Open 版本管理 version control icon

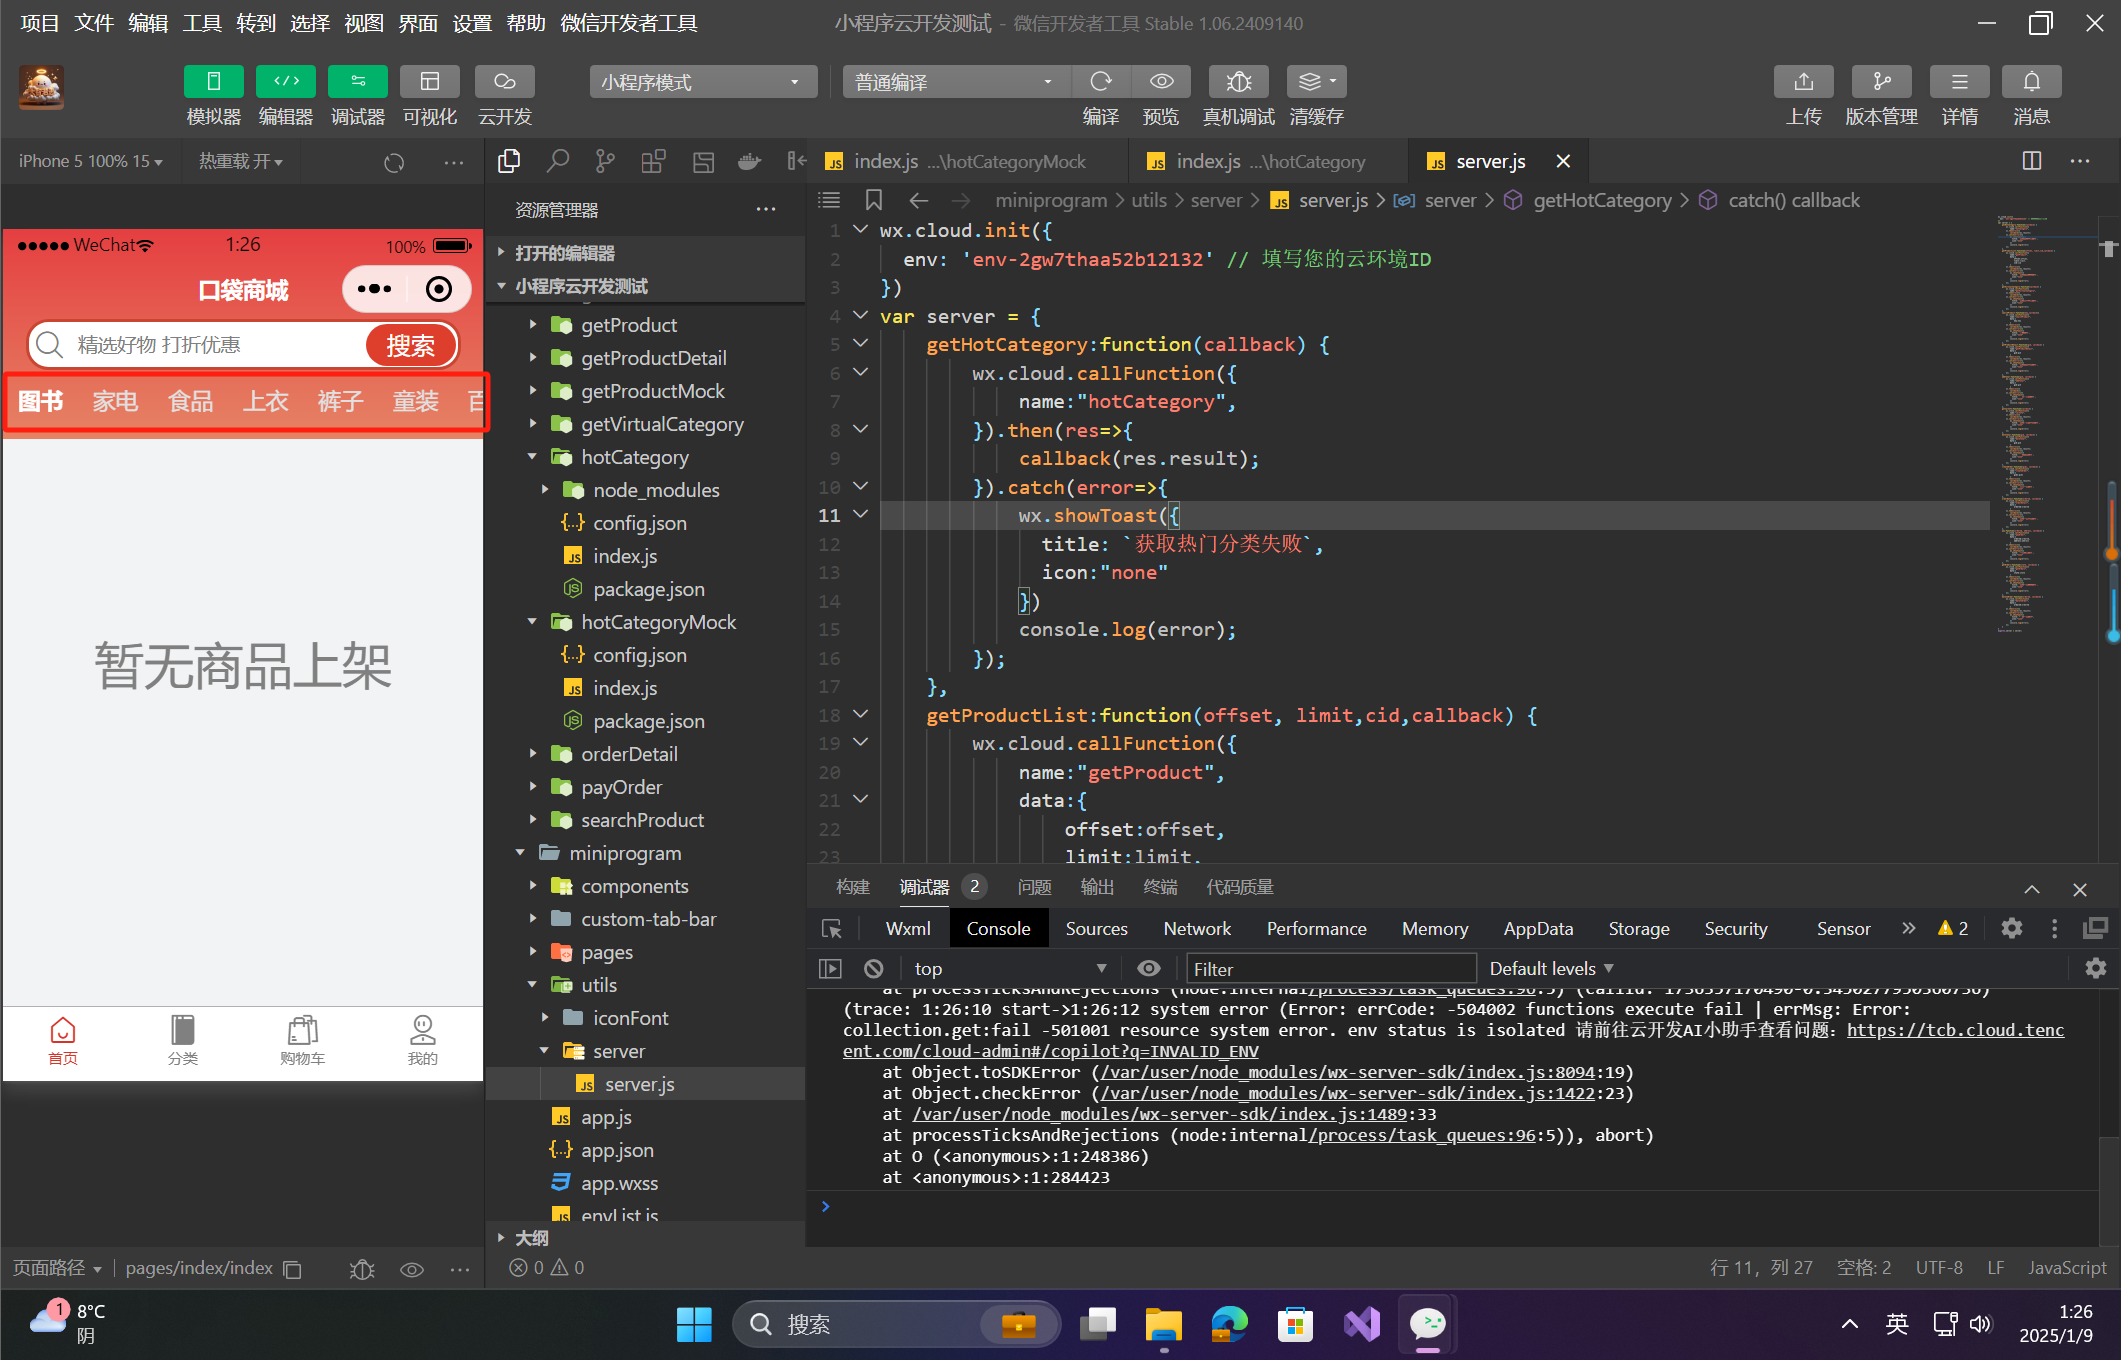(x=1881, y=82)
